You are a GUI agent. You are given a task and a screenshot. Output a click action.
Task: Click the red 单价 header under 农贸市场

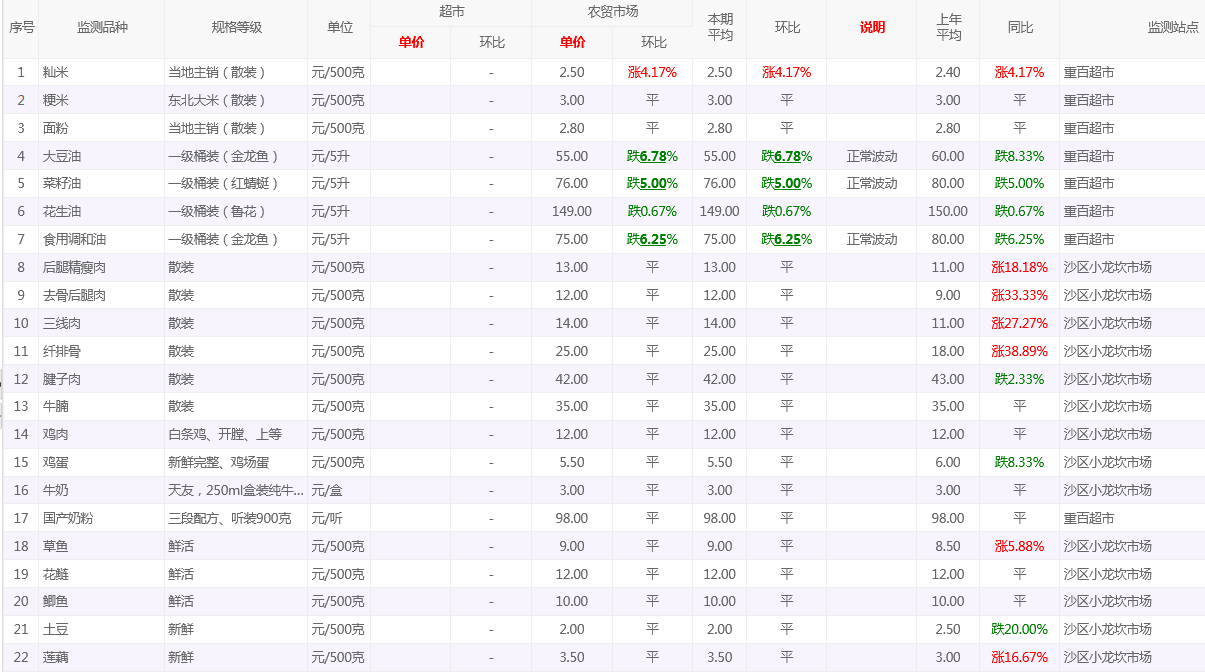[x=572, y=42]
